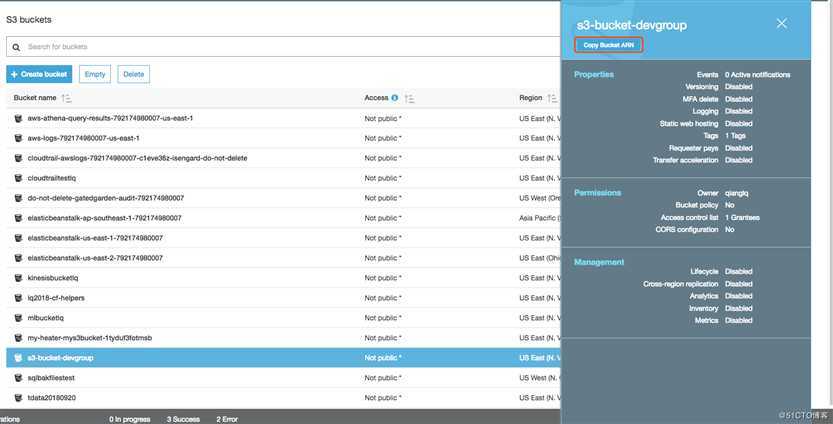Image resolution: width=833 pixels, height=424 pixels.
Task: Click bucket icon for tdata20180920
Action: [x=19, y=398]
